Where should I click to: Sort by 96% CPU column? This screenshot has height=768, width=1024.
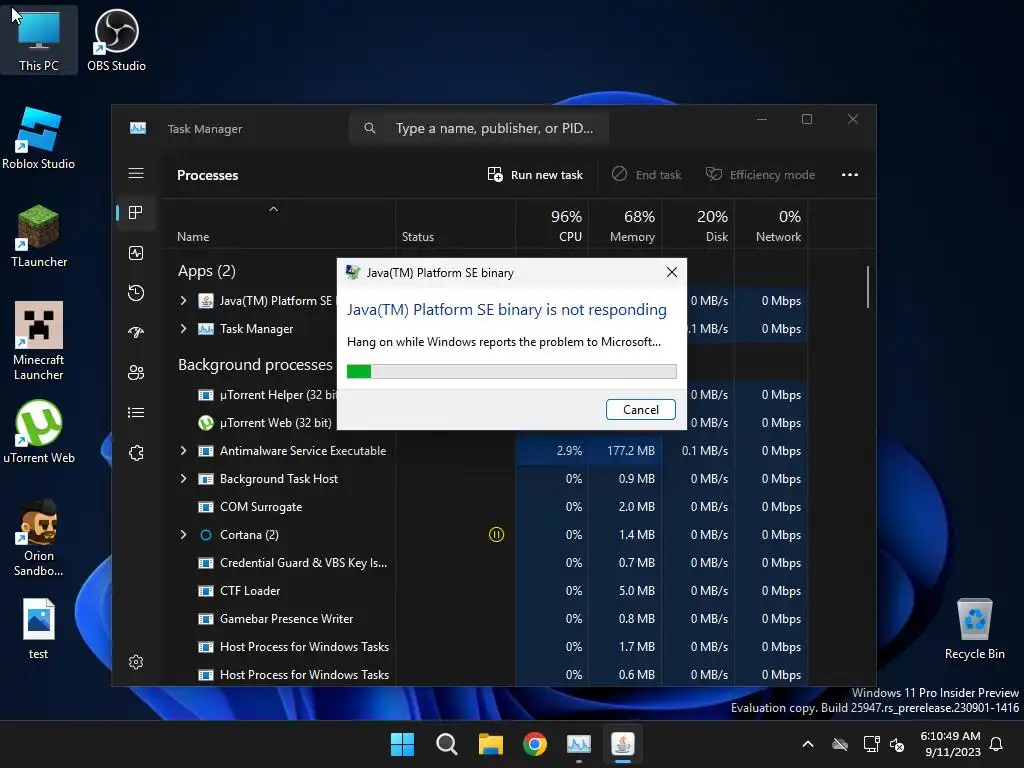click(x=552, y=225)
